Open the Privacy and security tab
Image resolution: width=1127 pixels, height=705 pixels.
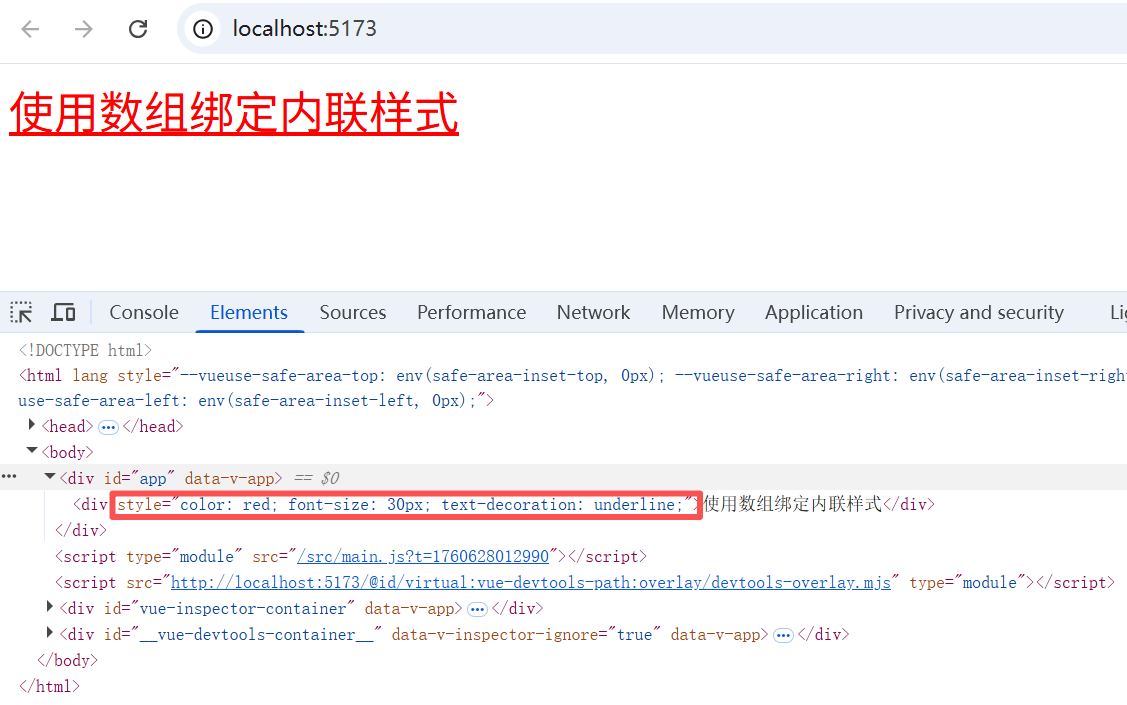pyautogui.click(x=978, y=313)
